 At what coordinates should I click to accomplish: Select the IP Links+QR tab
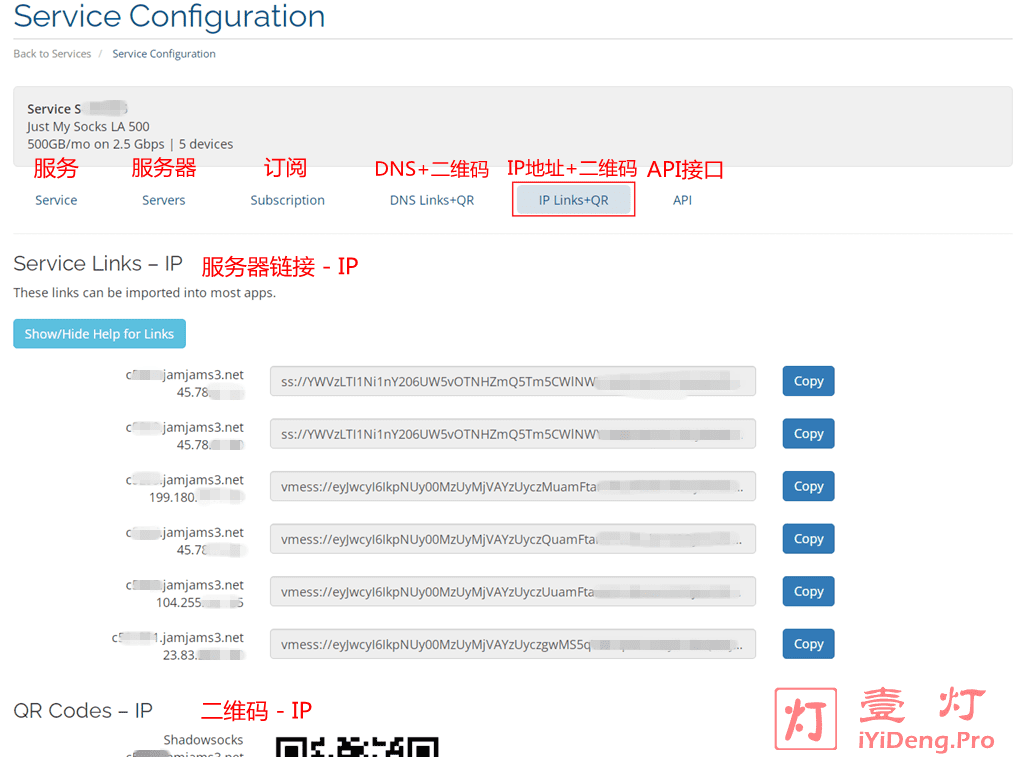[x=573, y=200]
